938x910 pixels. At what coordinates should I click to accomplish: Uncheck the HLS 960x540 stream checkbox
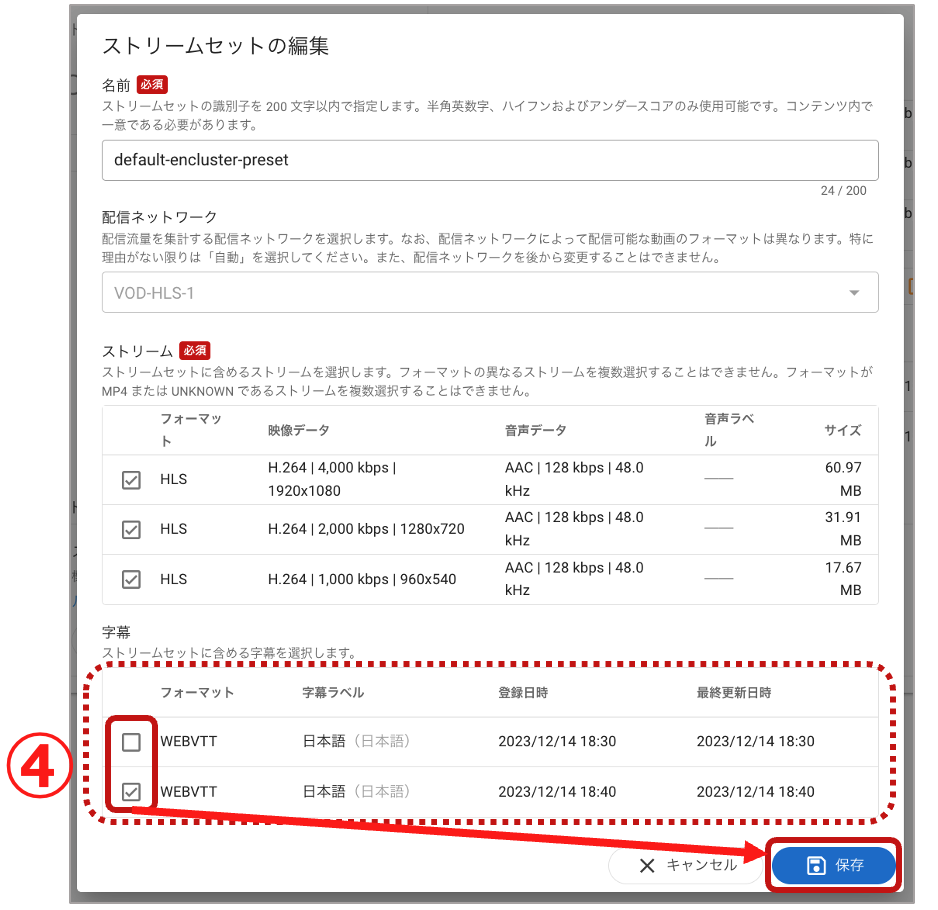click(x=131, y=579)
